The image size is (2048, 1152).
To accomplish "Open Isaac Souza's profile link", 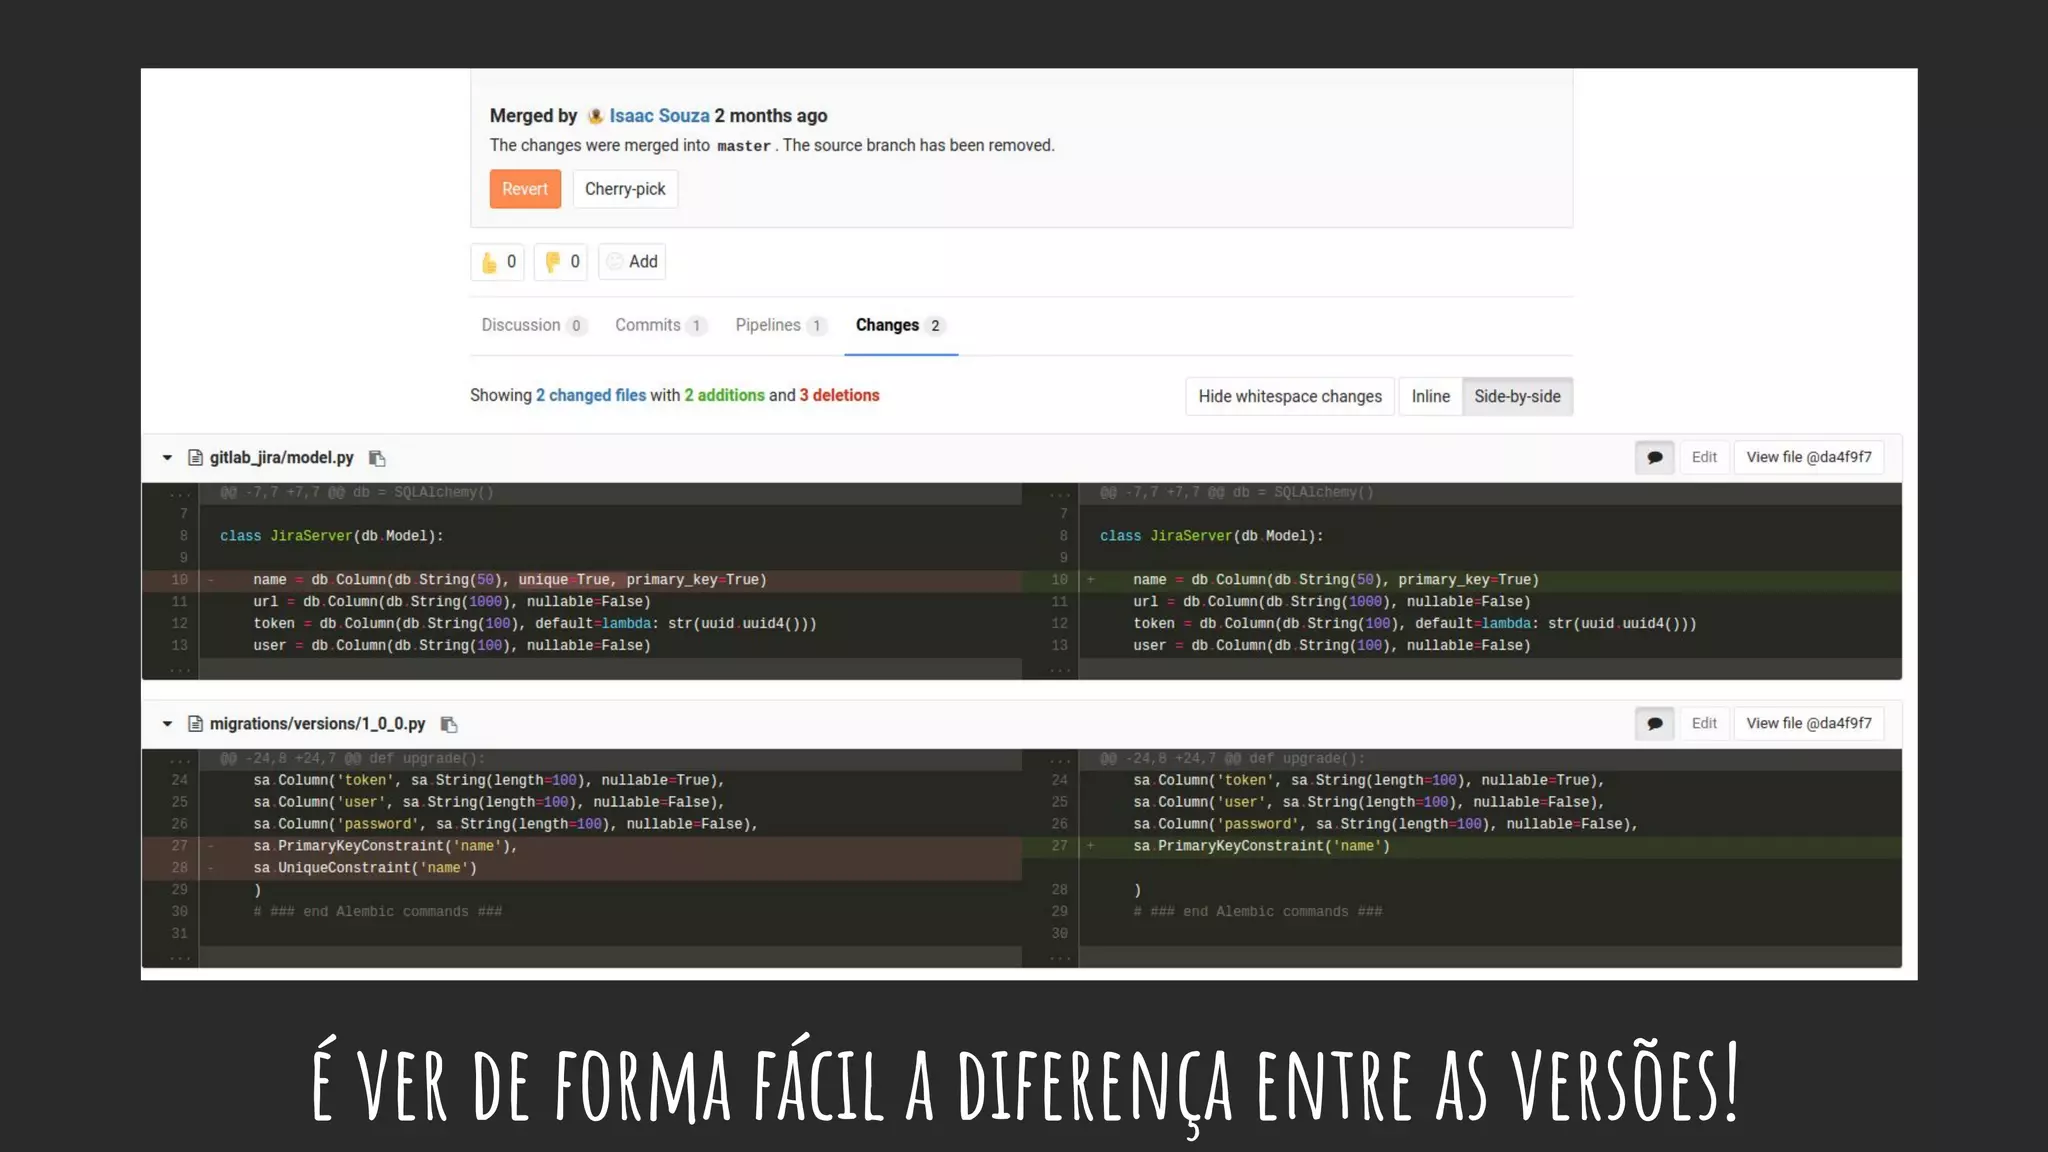I will pyautogui.click(x=659, y=116).
